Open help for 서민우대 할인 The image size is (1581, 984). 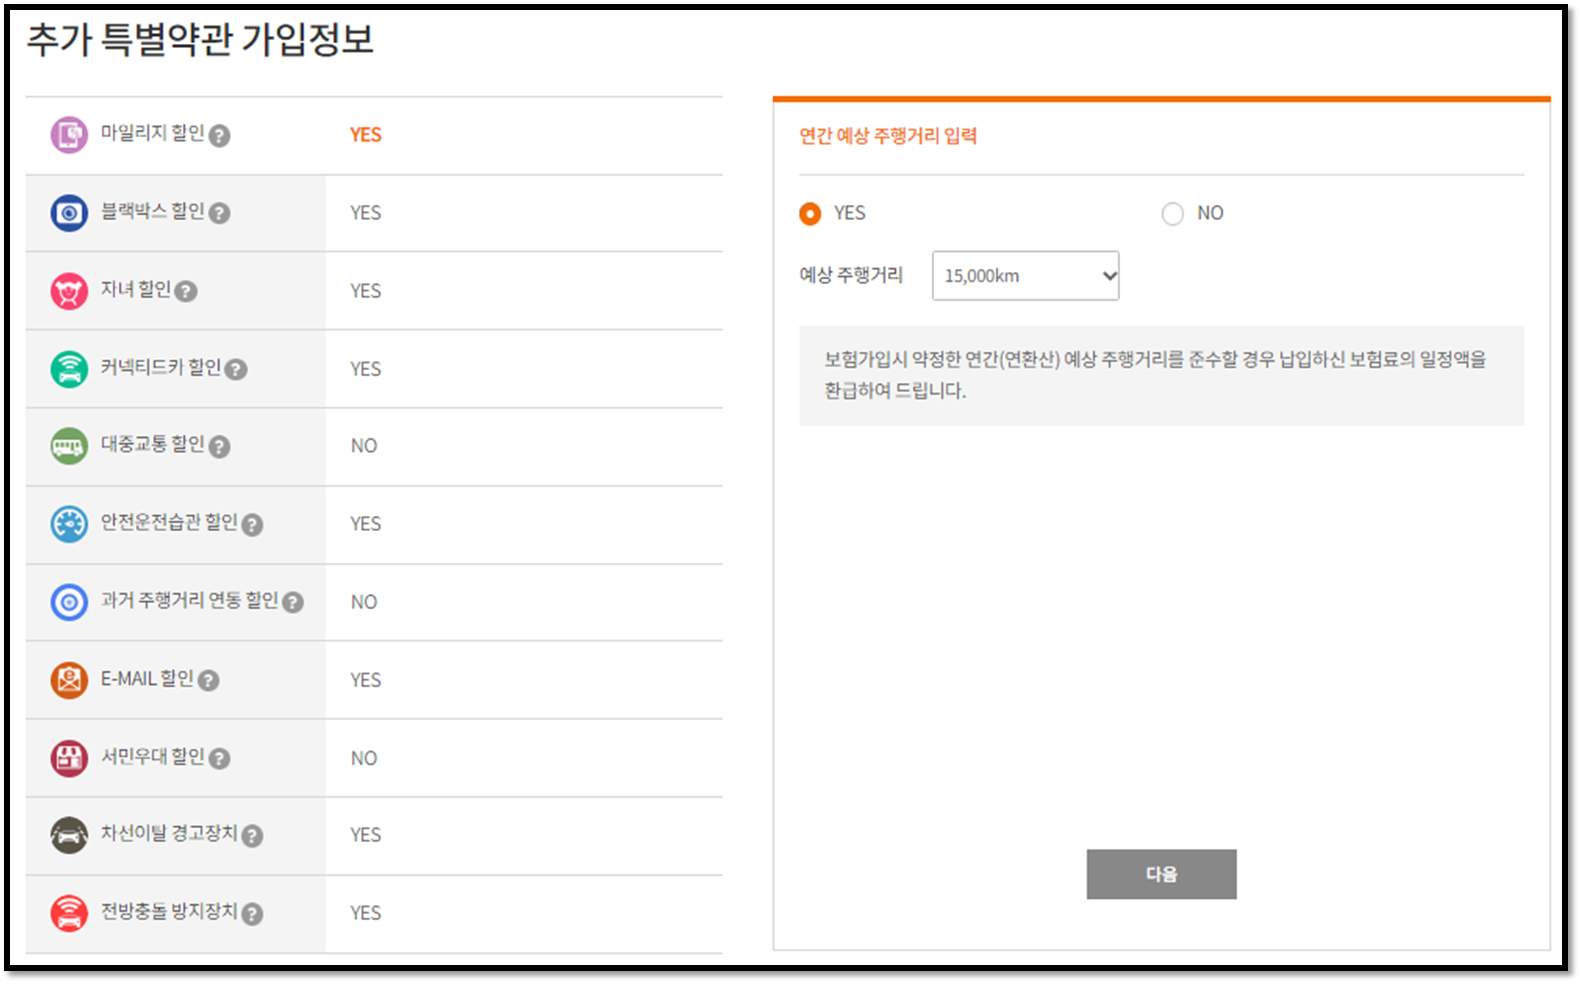pyautogui.click(x=220, y=758)
